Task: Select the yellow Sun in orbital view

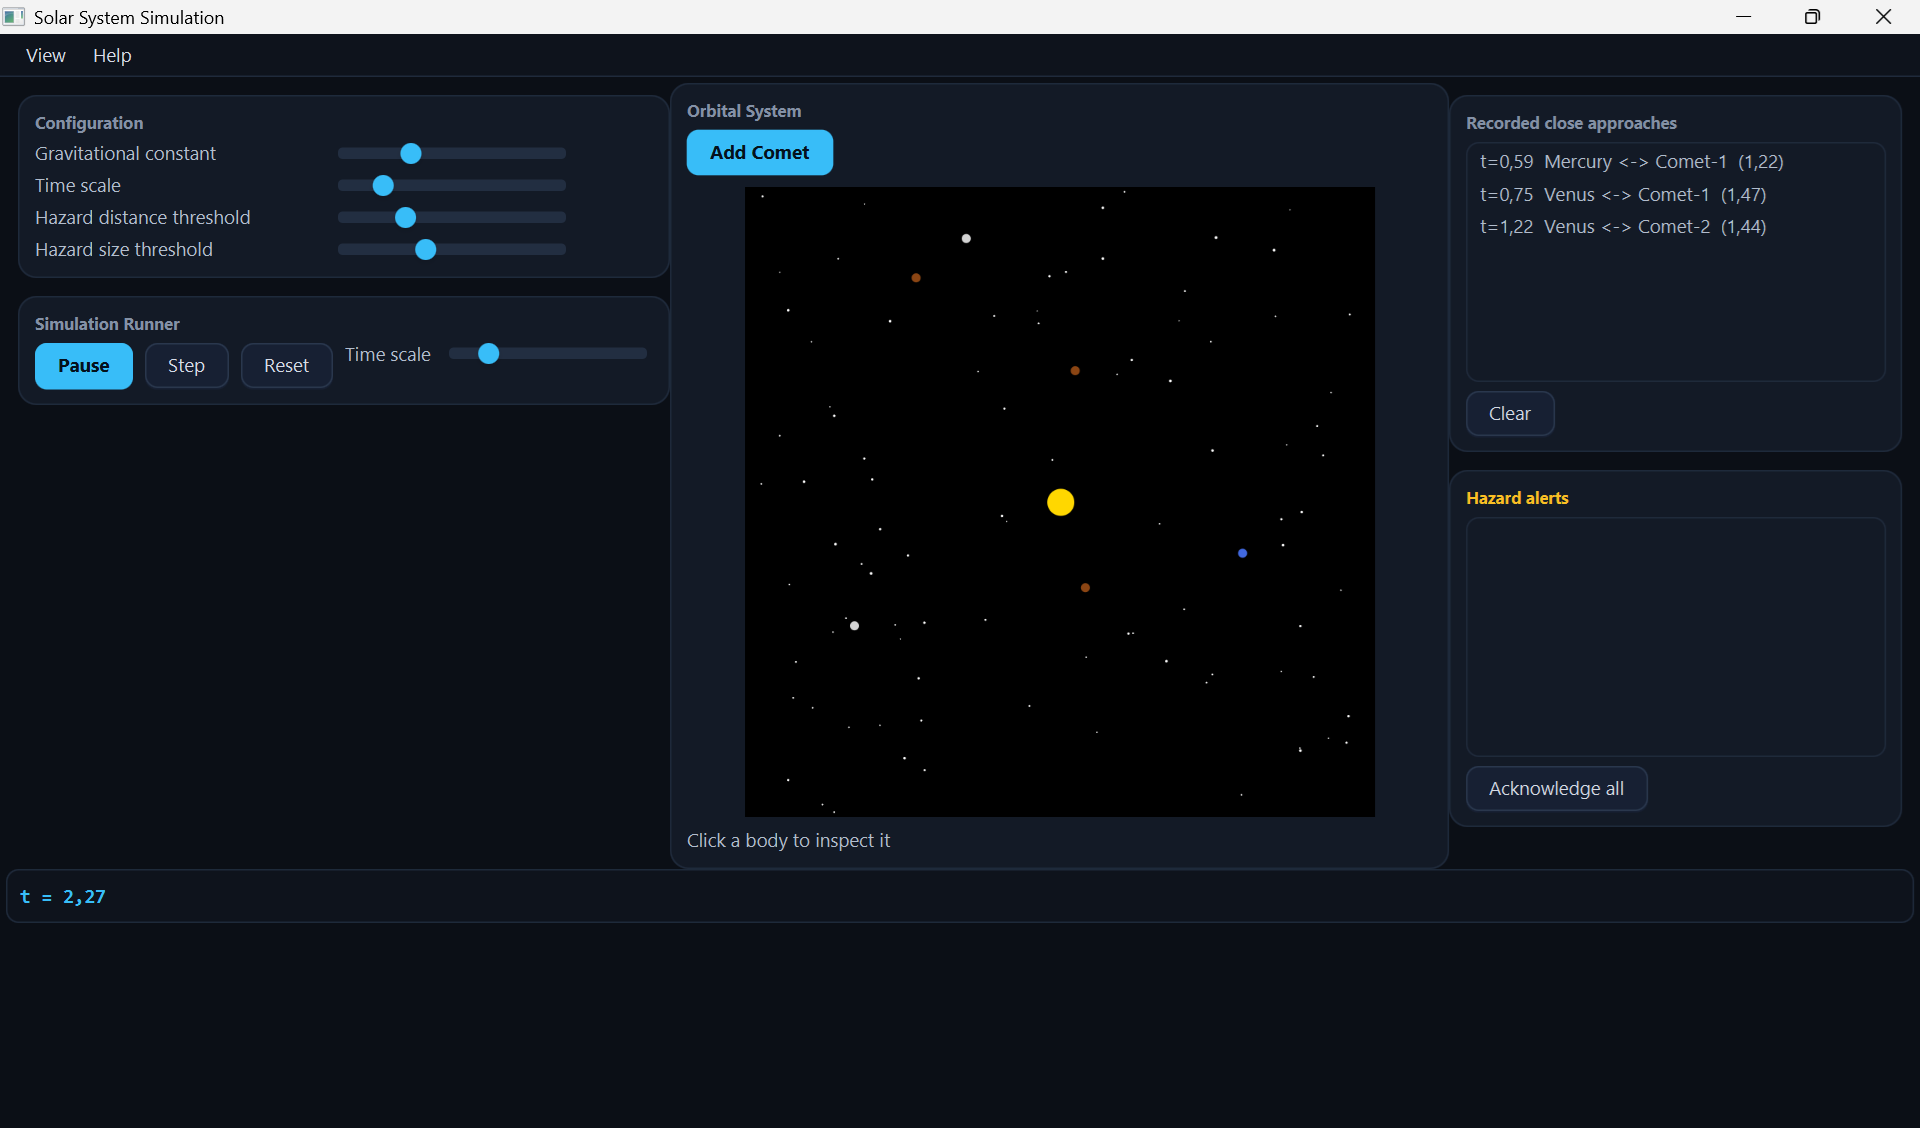Action: coord(1060,502)
